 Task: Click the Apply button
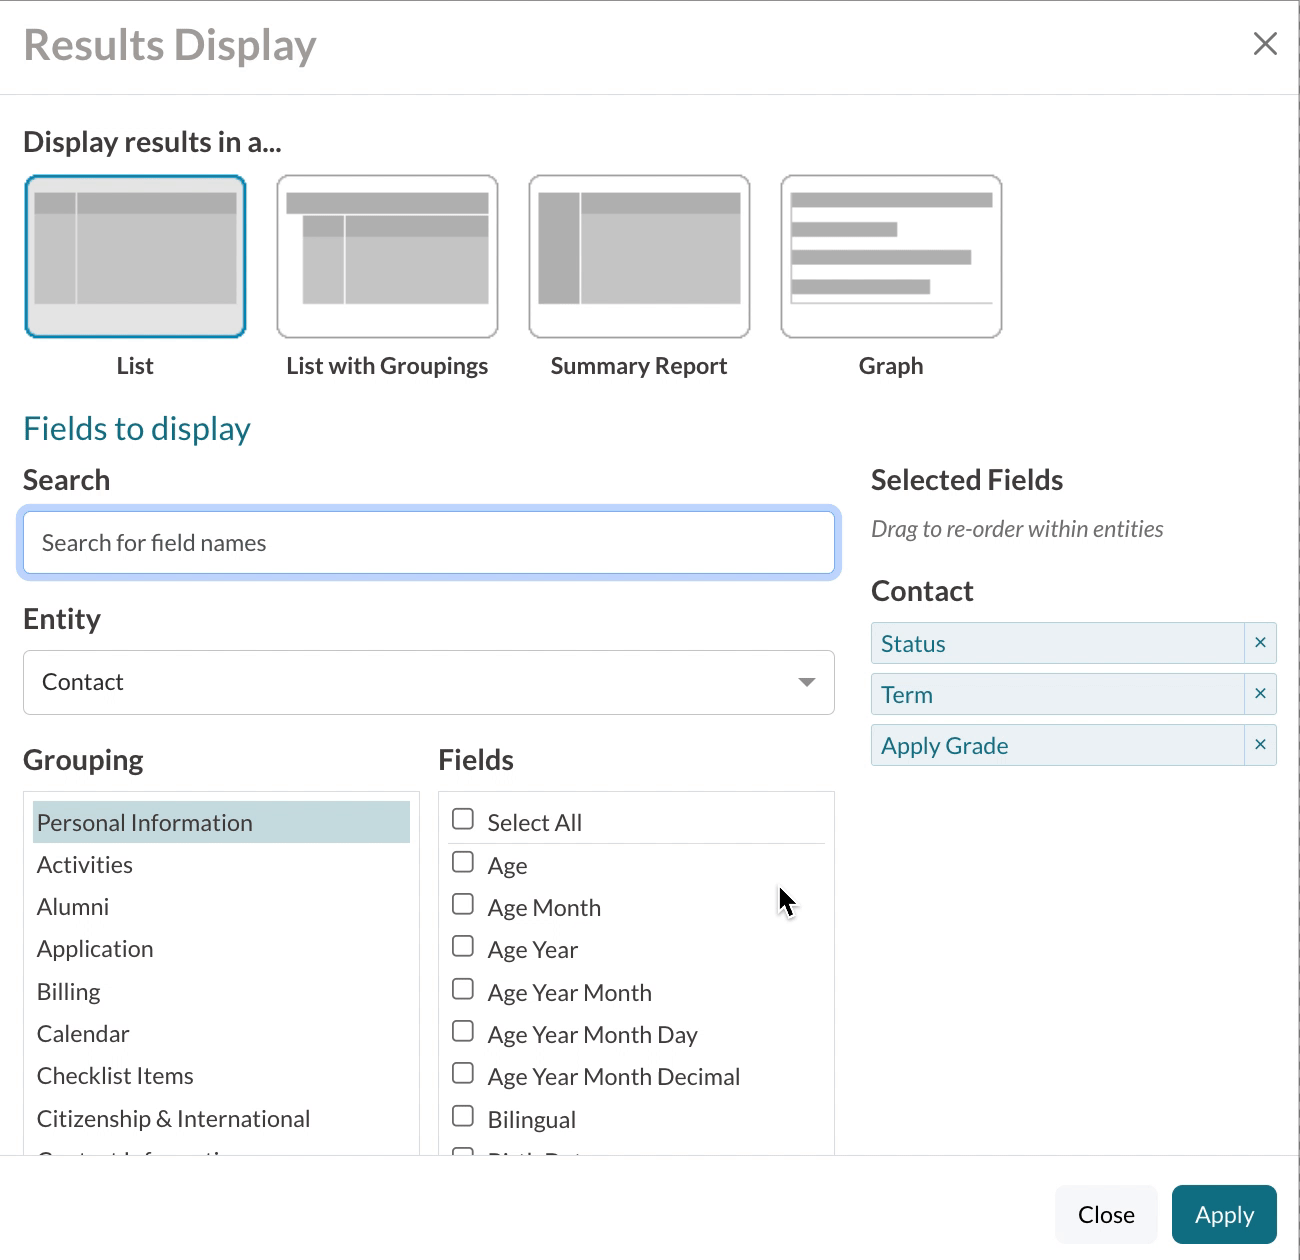click(1224, 1215)
